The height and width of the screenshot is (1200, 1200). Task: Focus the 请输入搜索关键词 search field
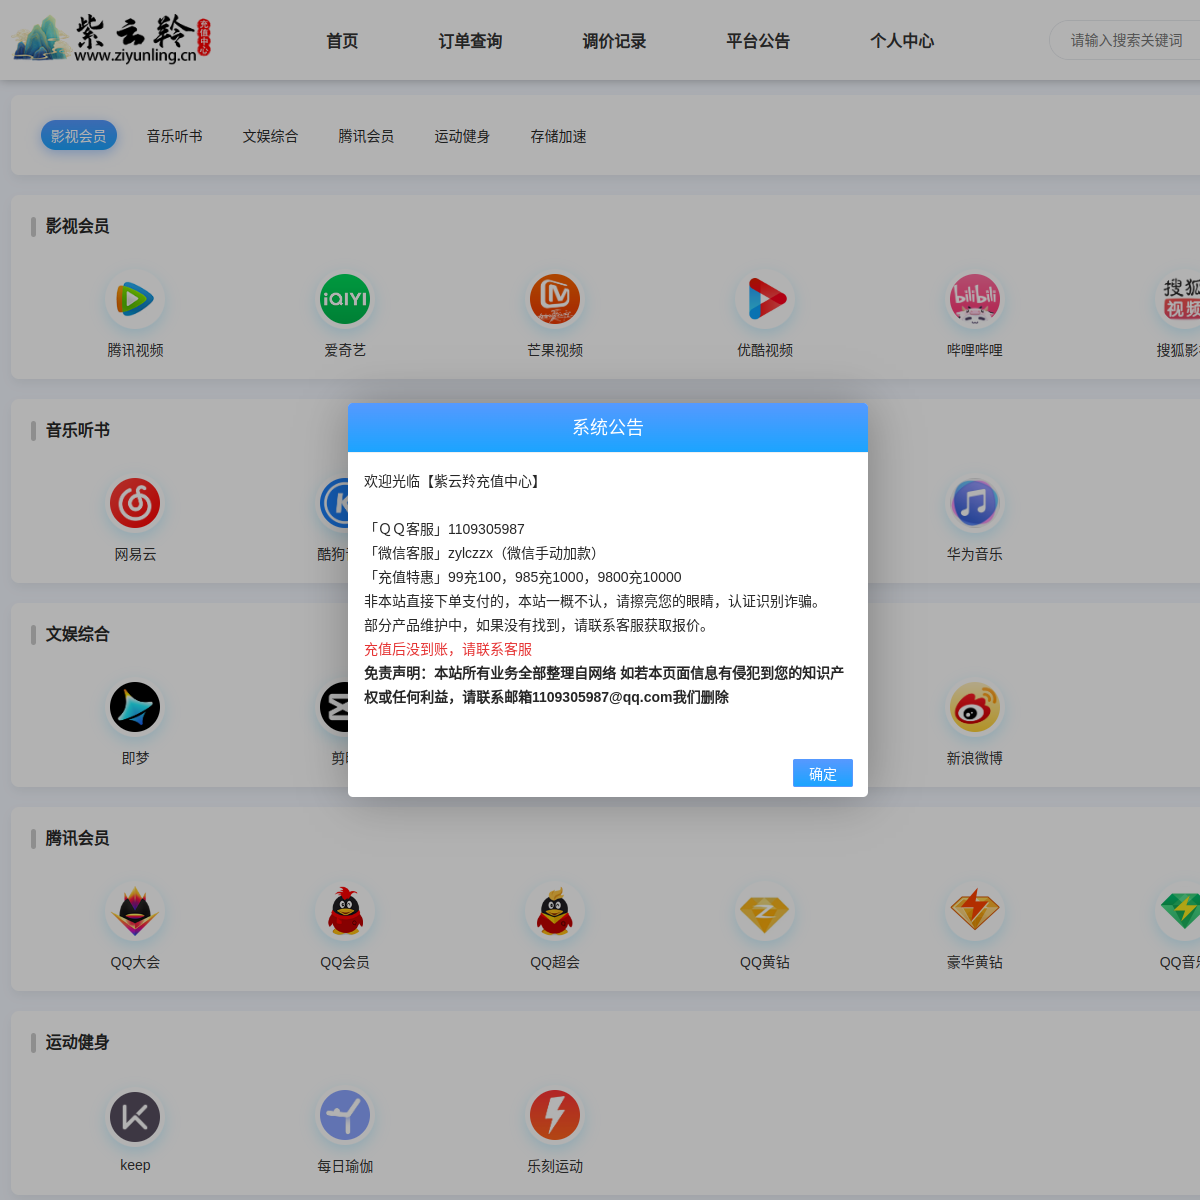1125,40
